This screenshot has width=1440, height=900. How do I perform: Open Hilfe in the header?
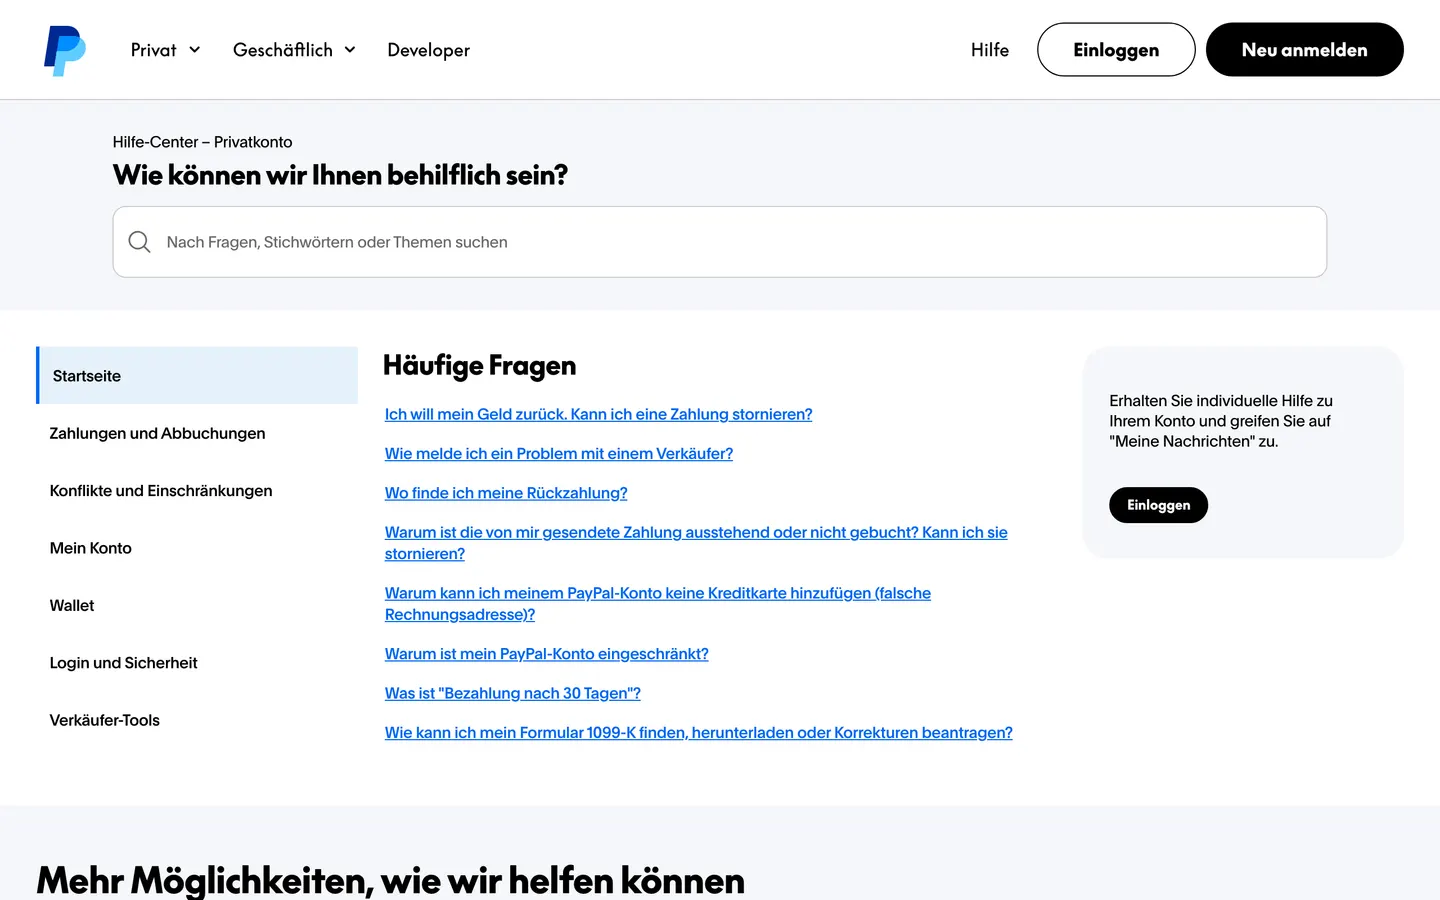[x=990, y=50]
